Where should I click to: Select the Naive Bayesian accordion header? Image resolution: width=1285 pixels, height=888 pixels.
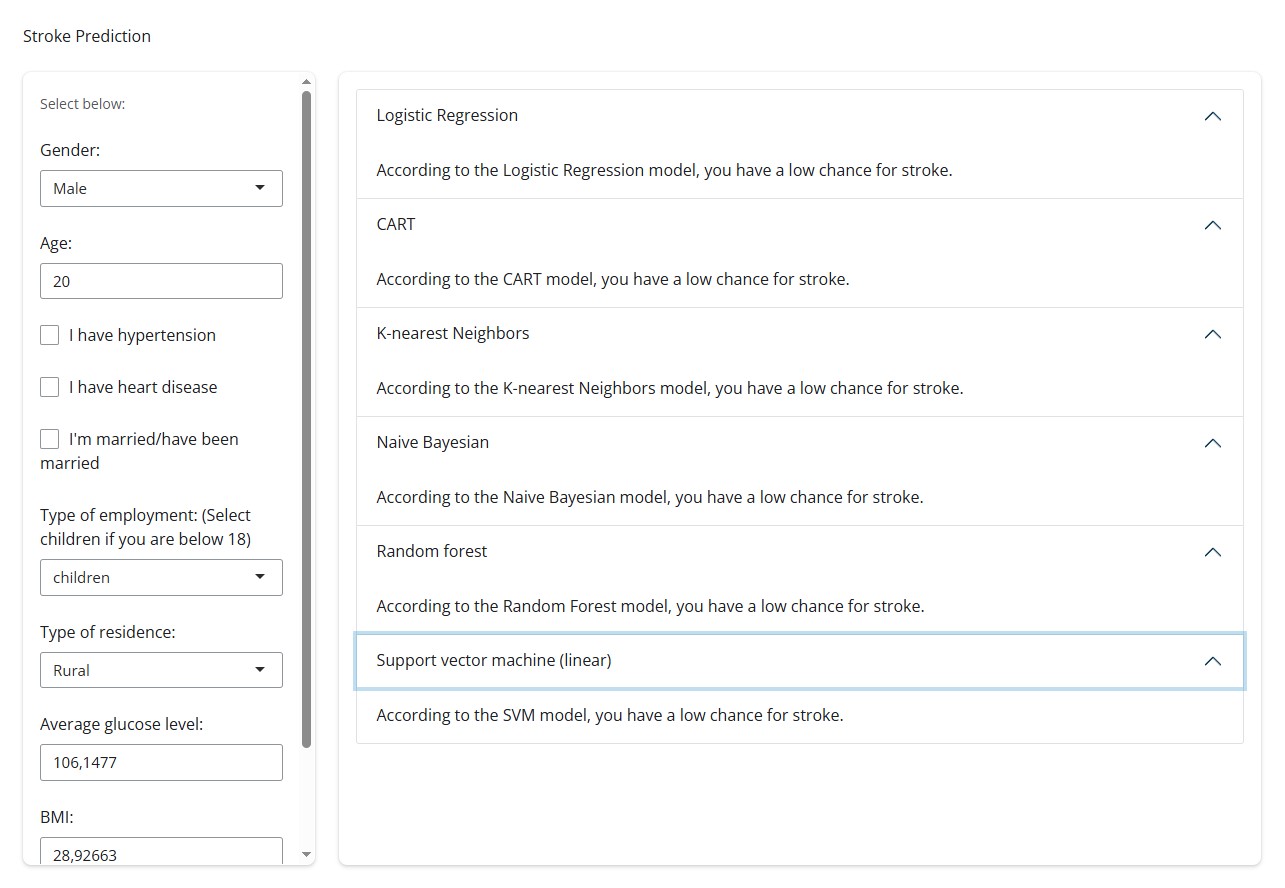coord(433,443)
